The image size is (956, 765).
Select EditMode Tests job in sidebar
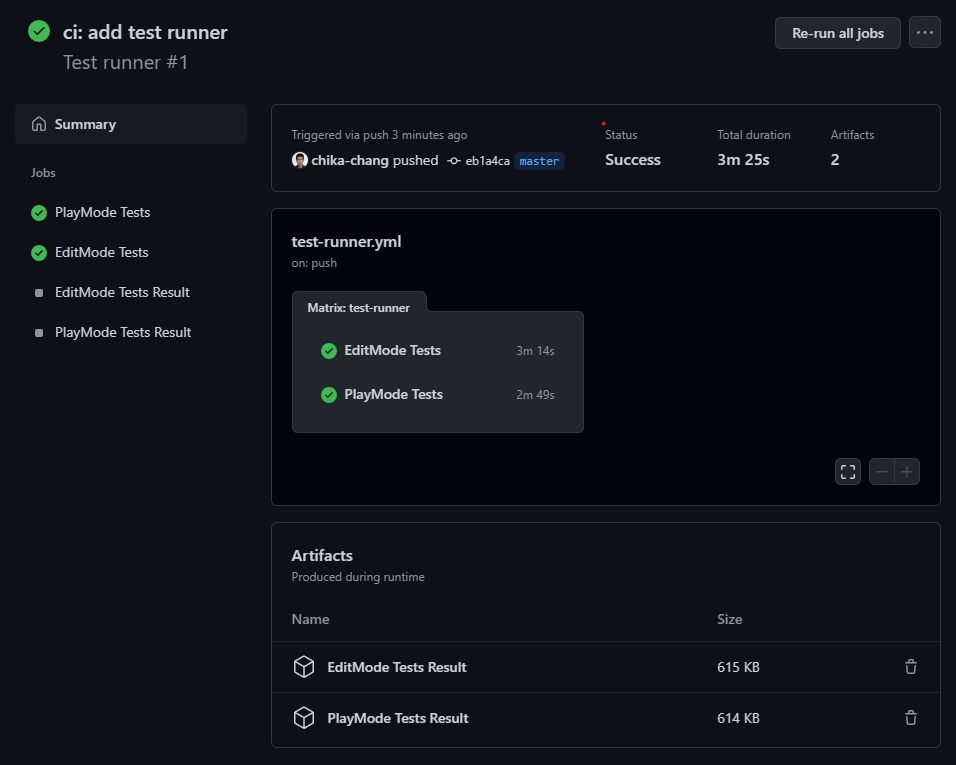click(101, 252)
